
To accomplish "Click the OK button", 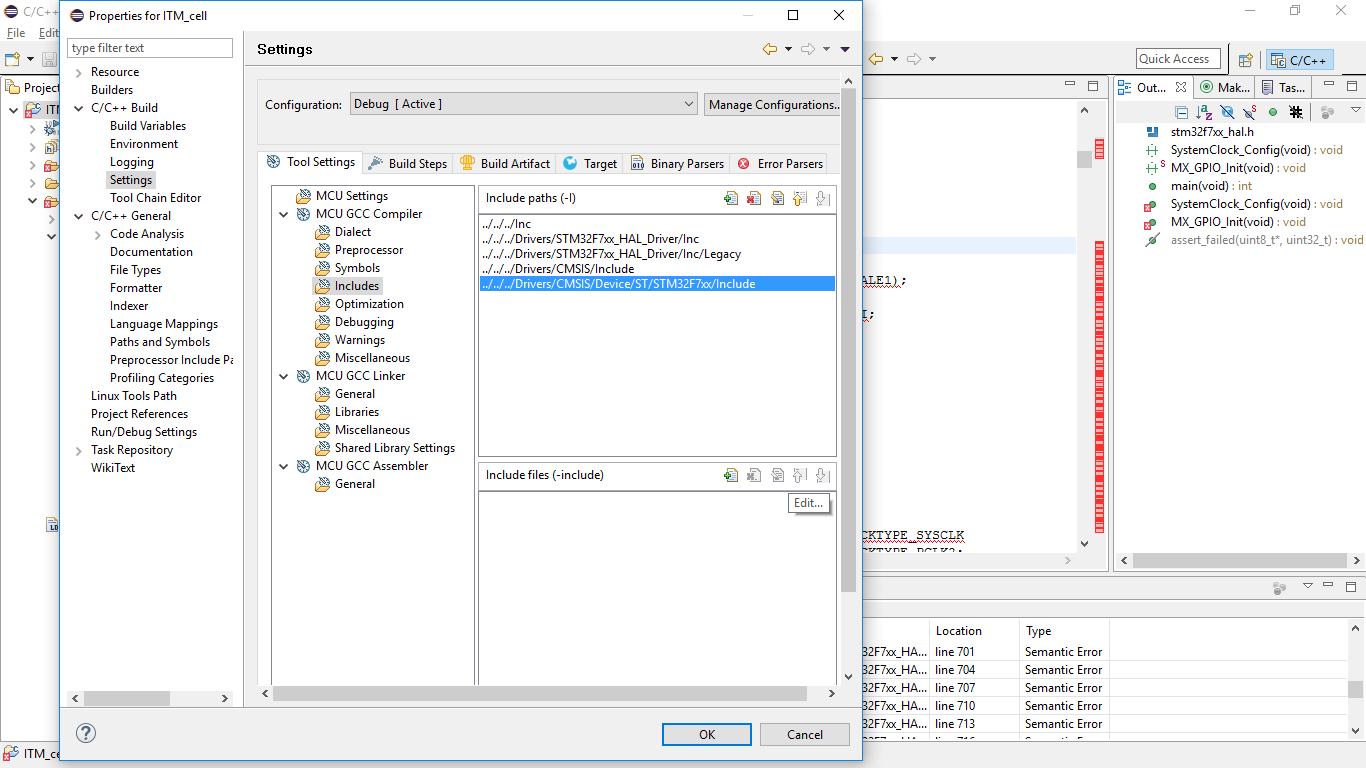I will tap(707, 734).
